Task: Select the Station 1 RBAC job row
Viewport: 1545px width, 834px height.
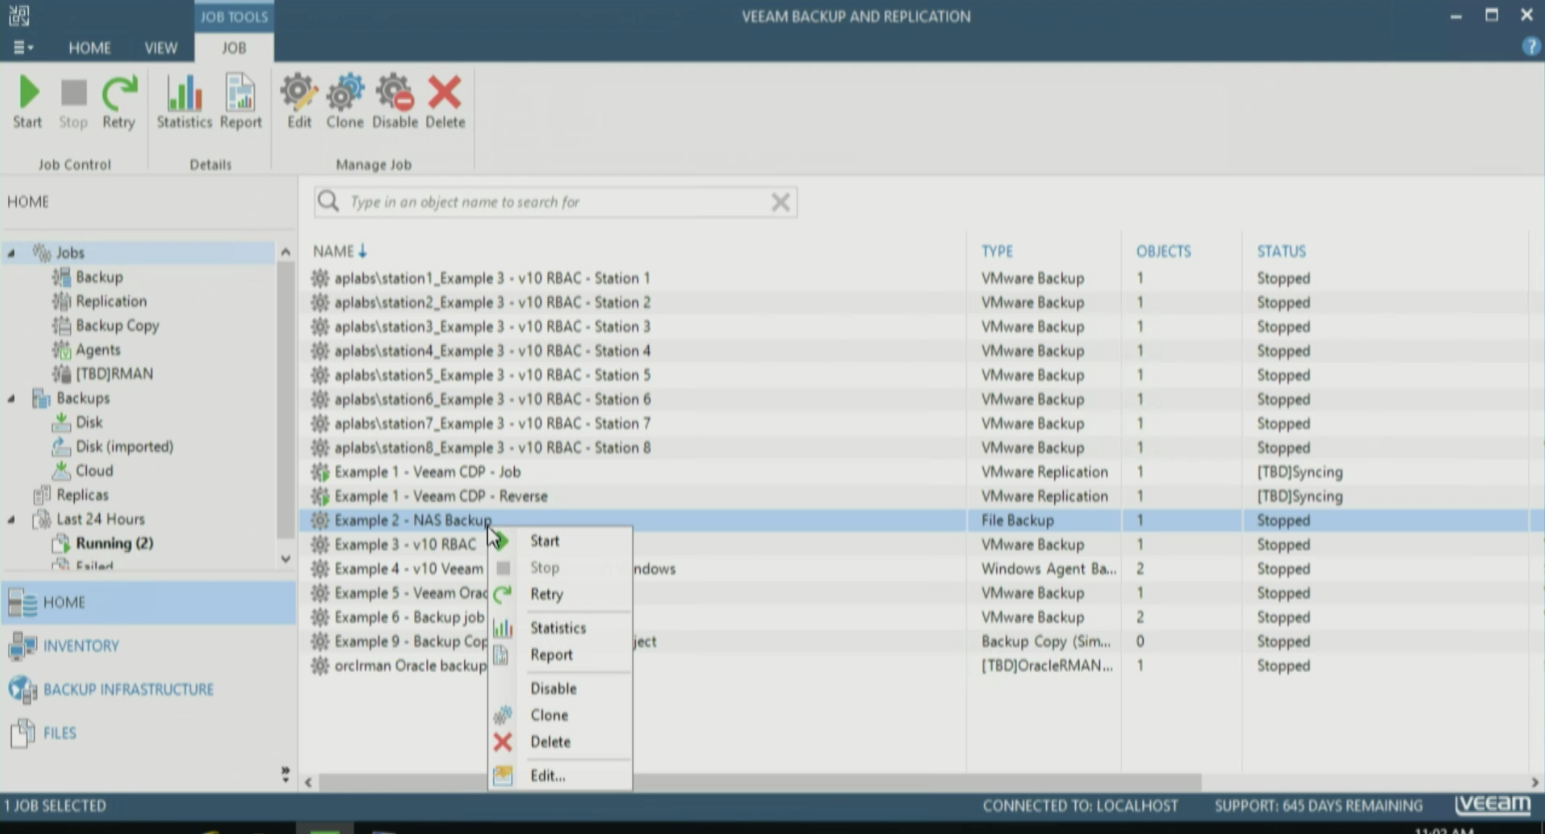Action: click(914, 278)
